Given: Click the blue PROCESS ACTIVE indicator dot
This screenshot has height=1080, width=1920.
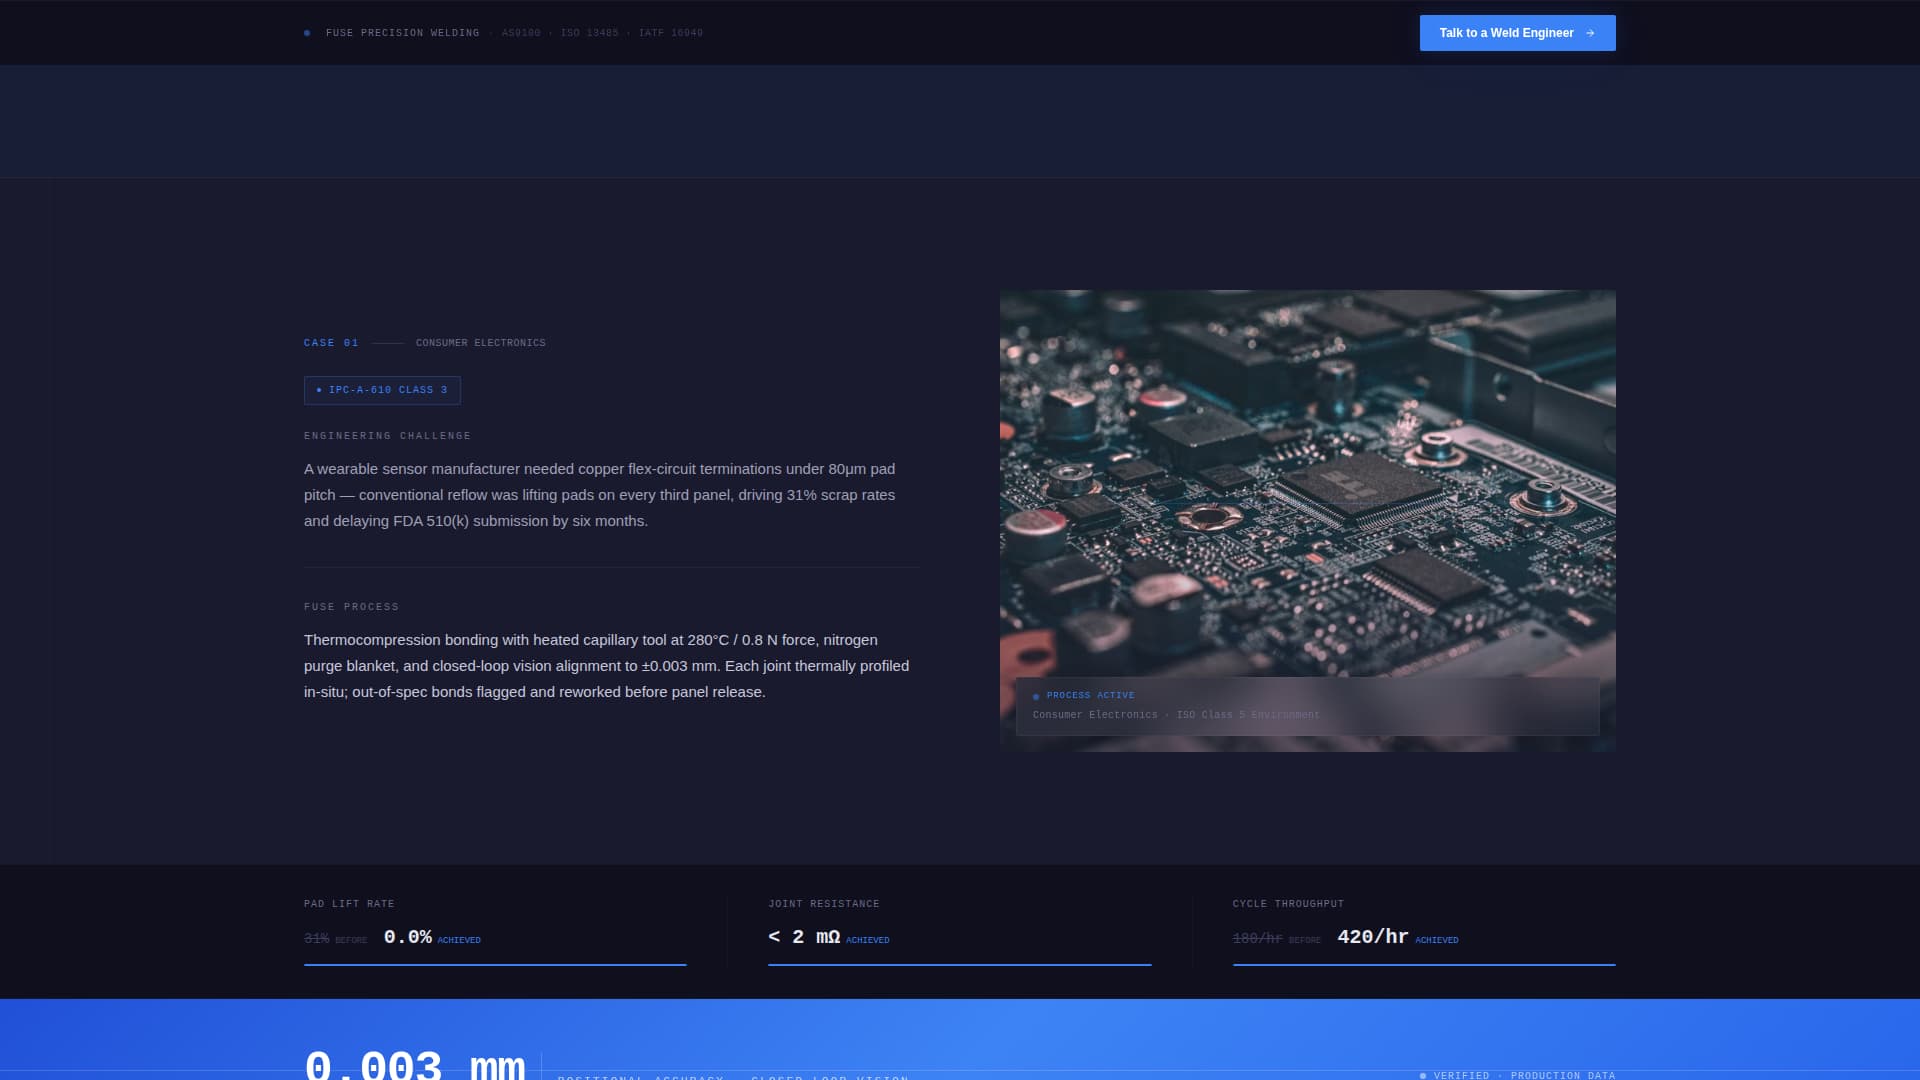Looking at the screenshot, I should 1036,696.
